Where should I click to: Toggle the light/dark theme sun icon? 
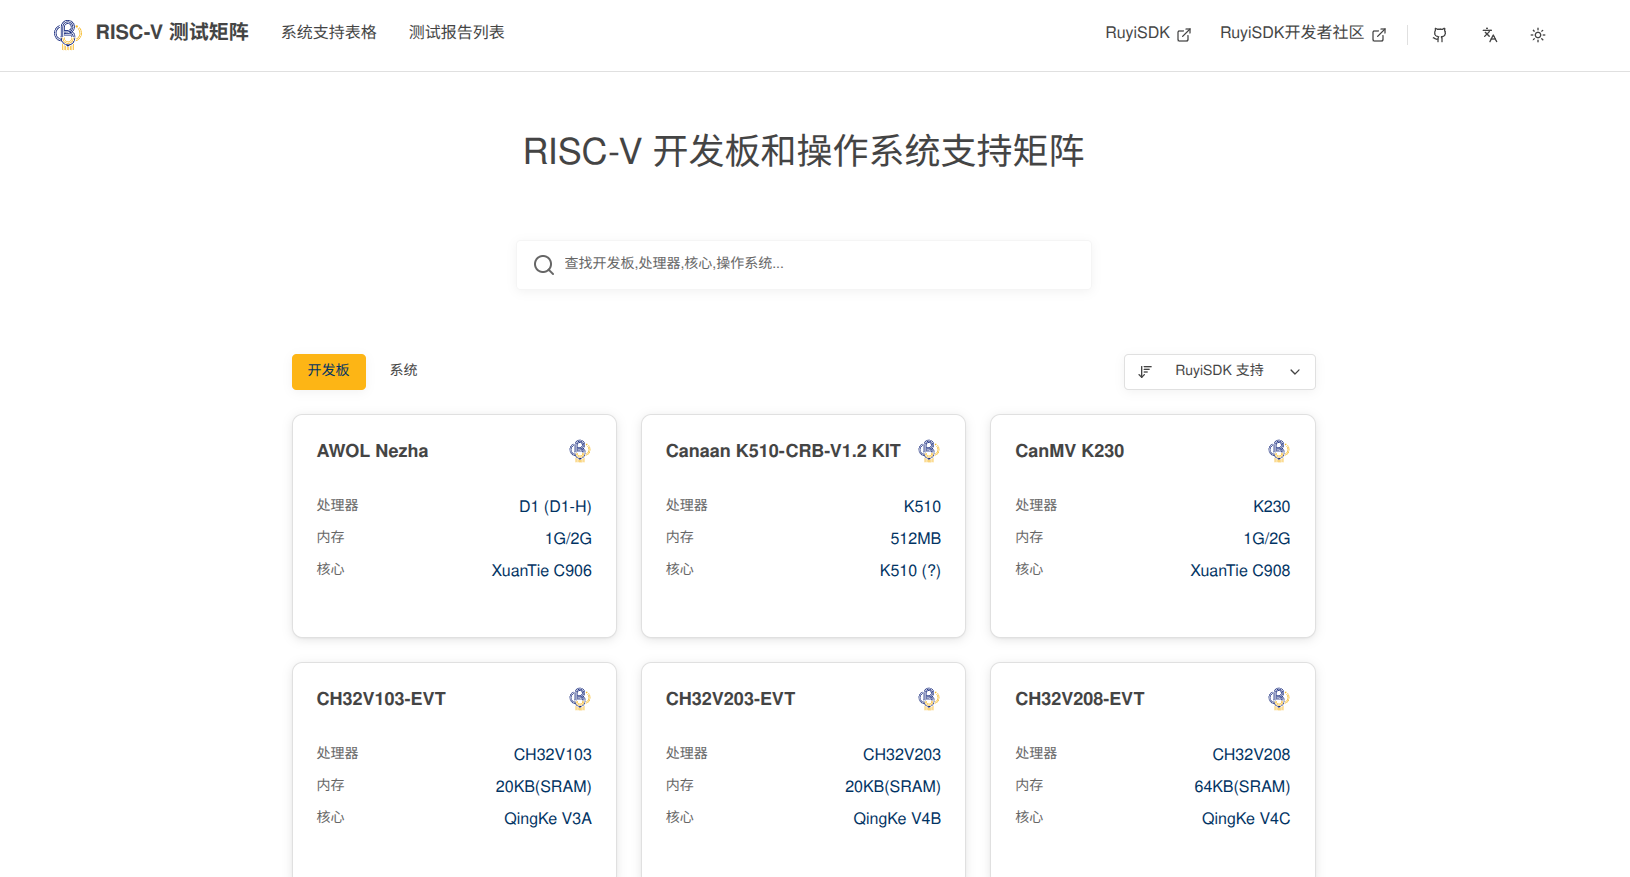pyautogui.click(x=1538, y=35)
